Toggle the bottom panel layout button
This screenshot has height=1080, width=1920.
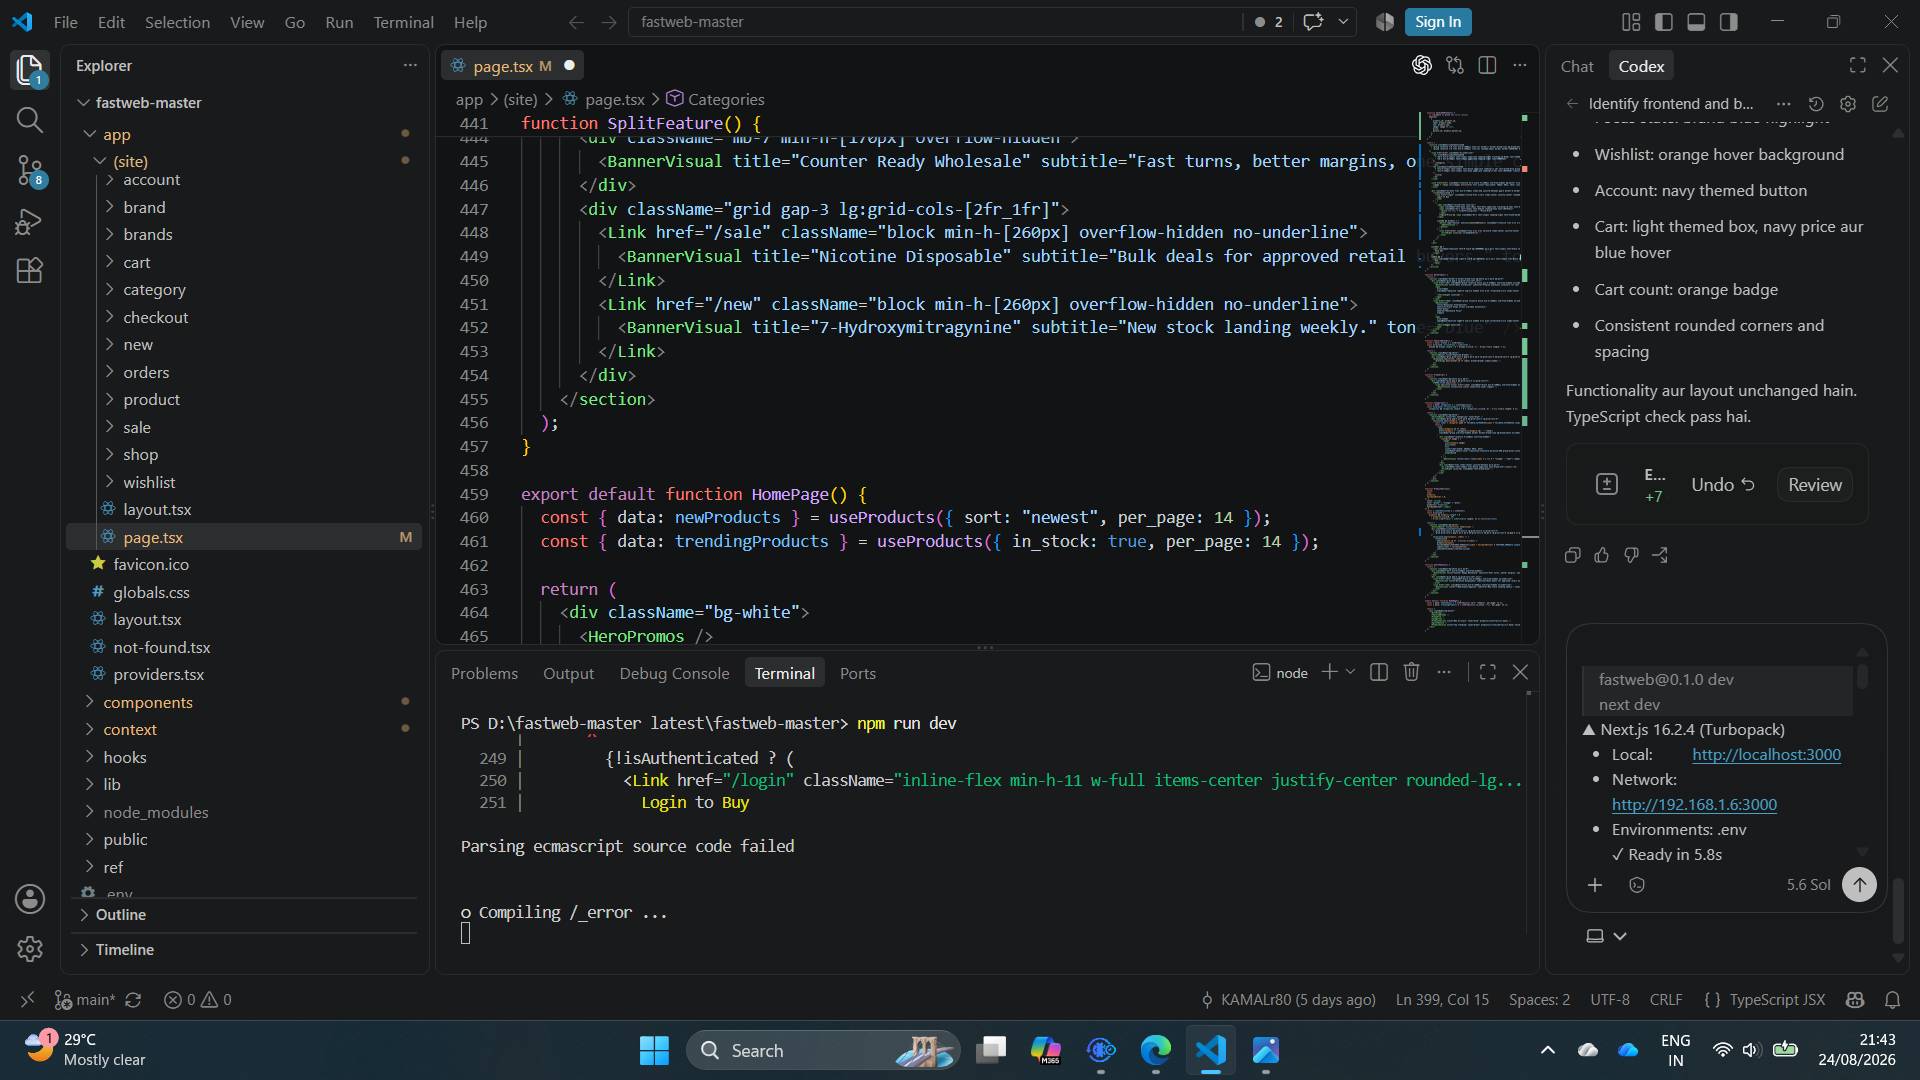click(x=1696, y=22)
